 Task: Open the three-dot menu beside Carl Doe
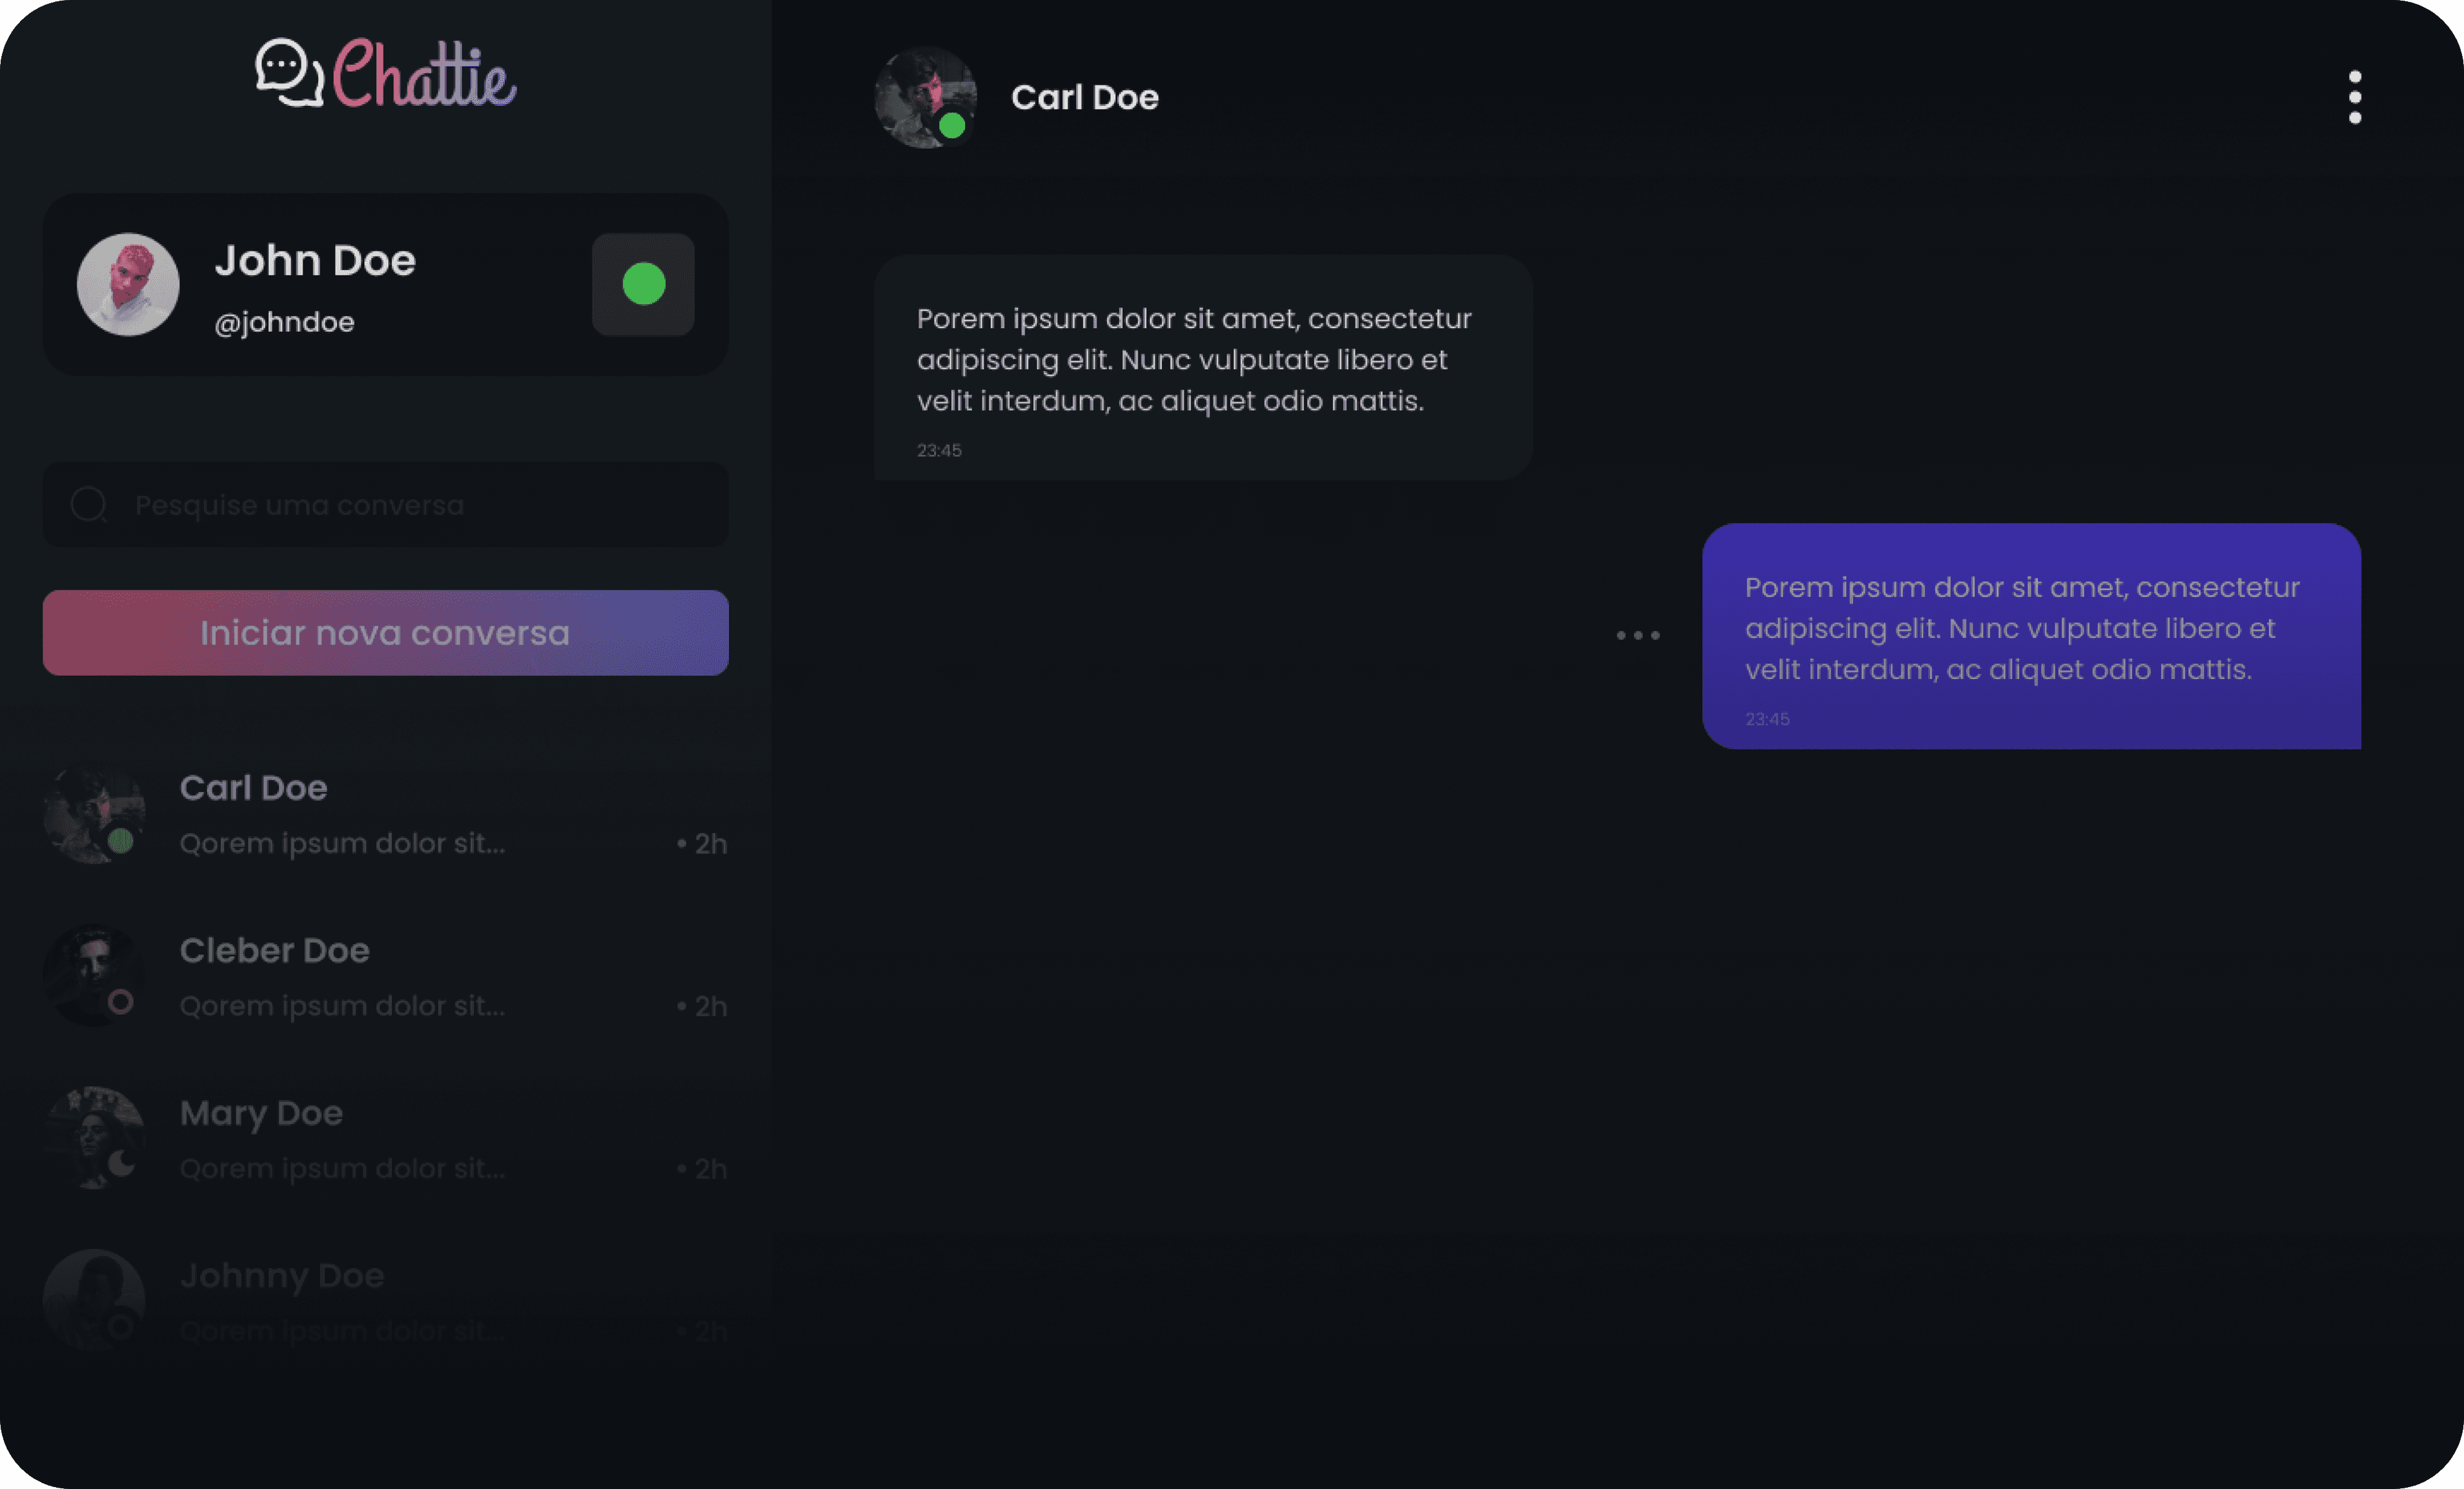point(2354,97)
